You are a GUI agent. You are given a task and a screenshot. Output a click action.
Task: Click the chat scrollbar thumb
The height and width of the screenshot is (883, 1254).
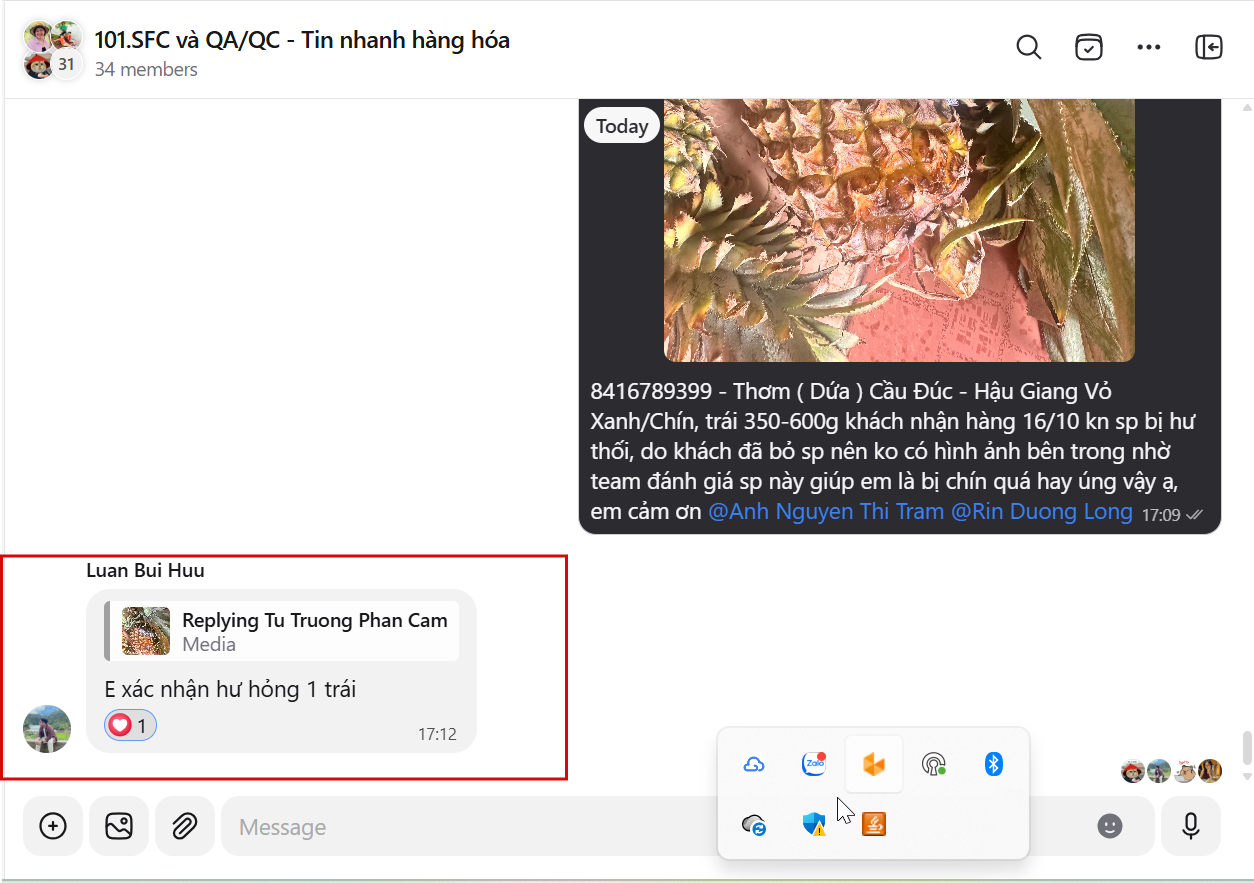pos(1246,747)
